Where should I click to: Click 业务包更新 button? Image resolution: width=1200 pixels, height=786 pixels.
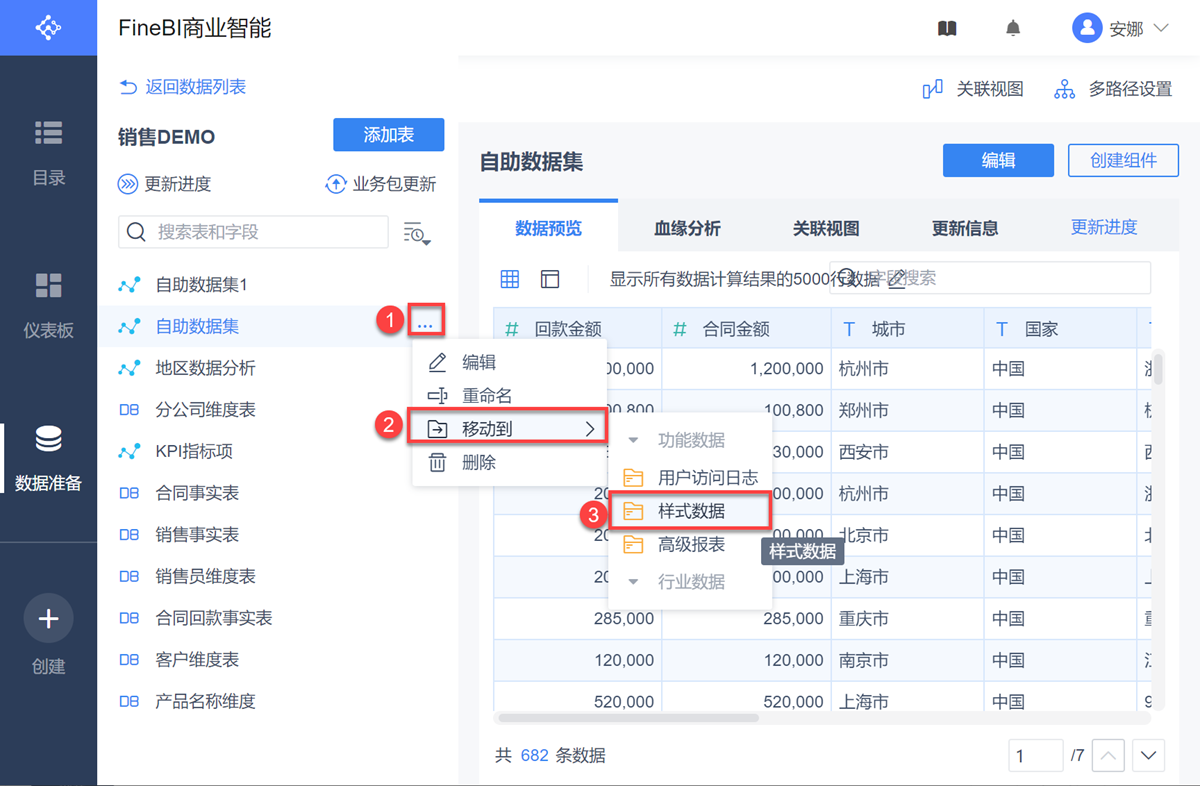coord(381,184)
